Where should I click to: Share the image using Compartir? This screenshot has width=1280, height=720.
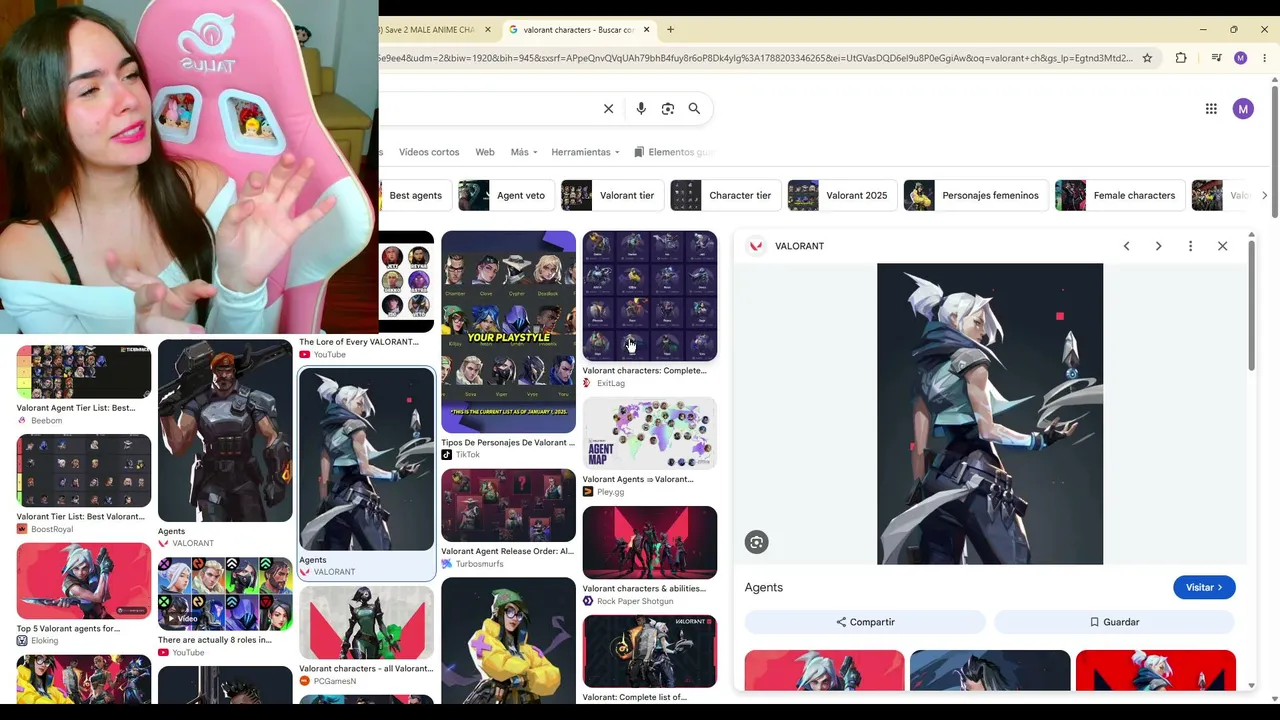pyautogui.click(x=865, y=622)
